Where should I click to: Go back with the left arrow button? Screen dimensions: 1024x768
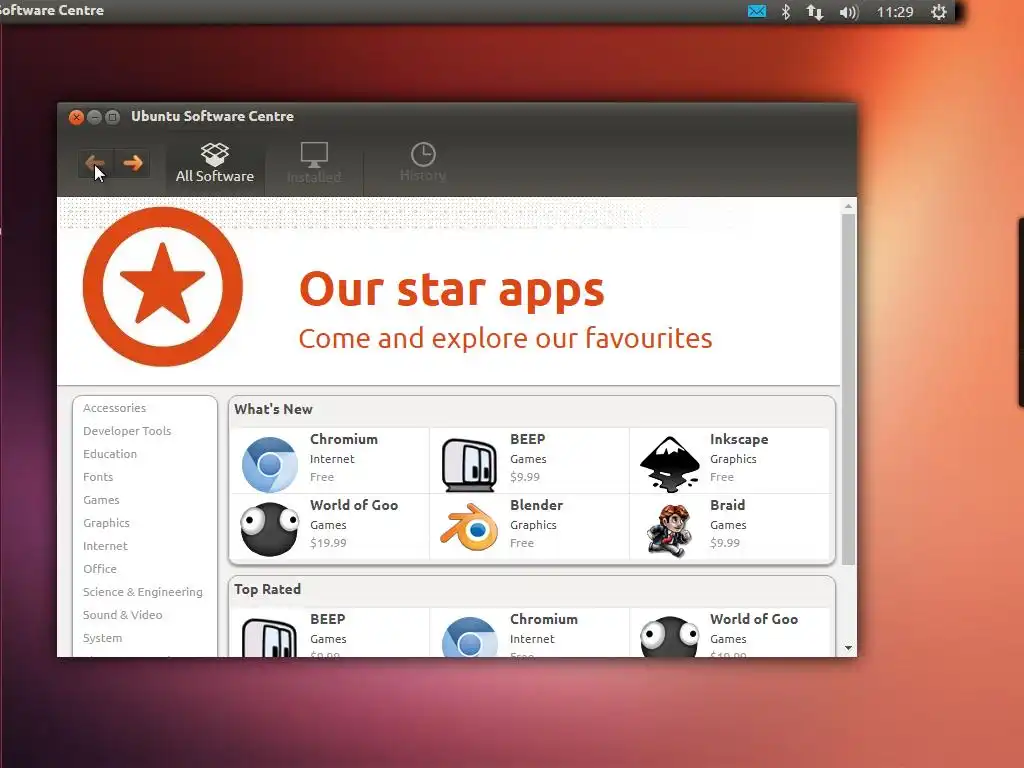tap(95, 163)
